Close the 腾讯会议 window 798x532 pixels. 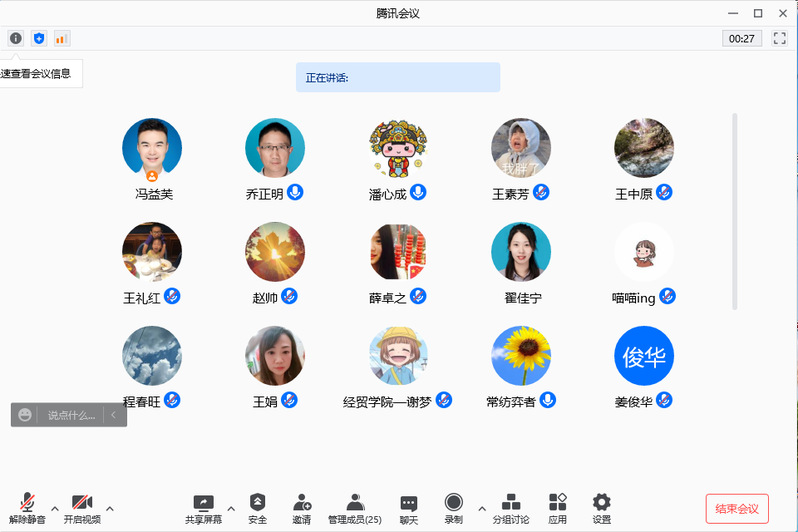pyautogui.click(x=783, y=13)
